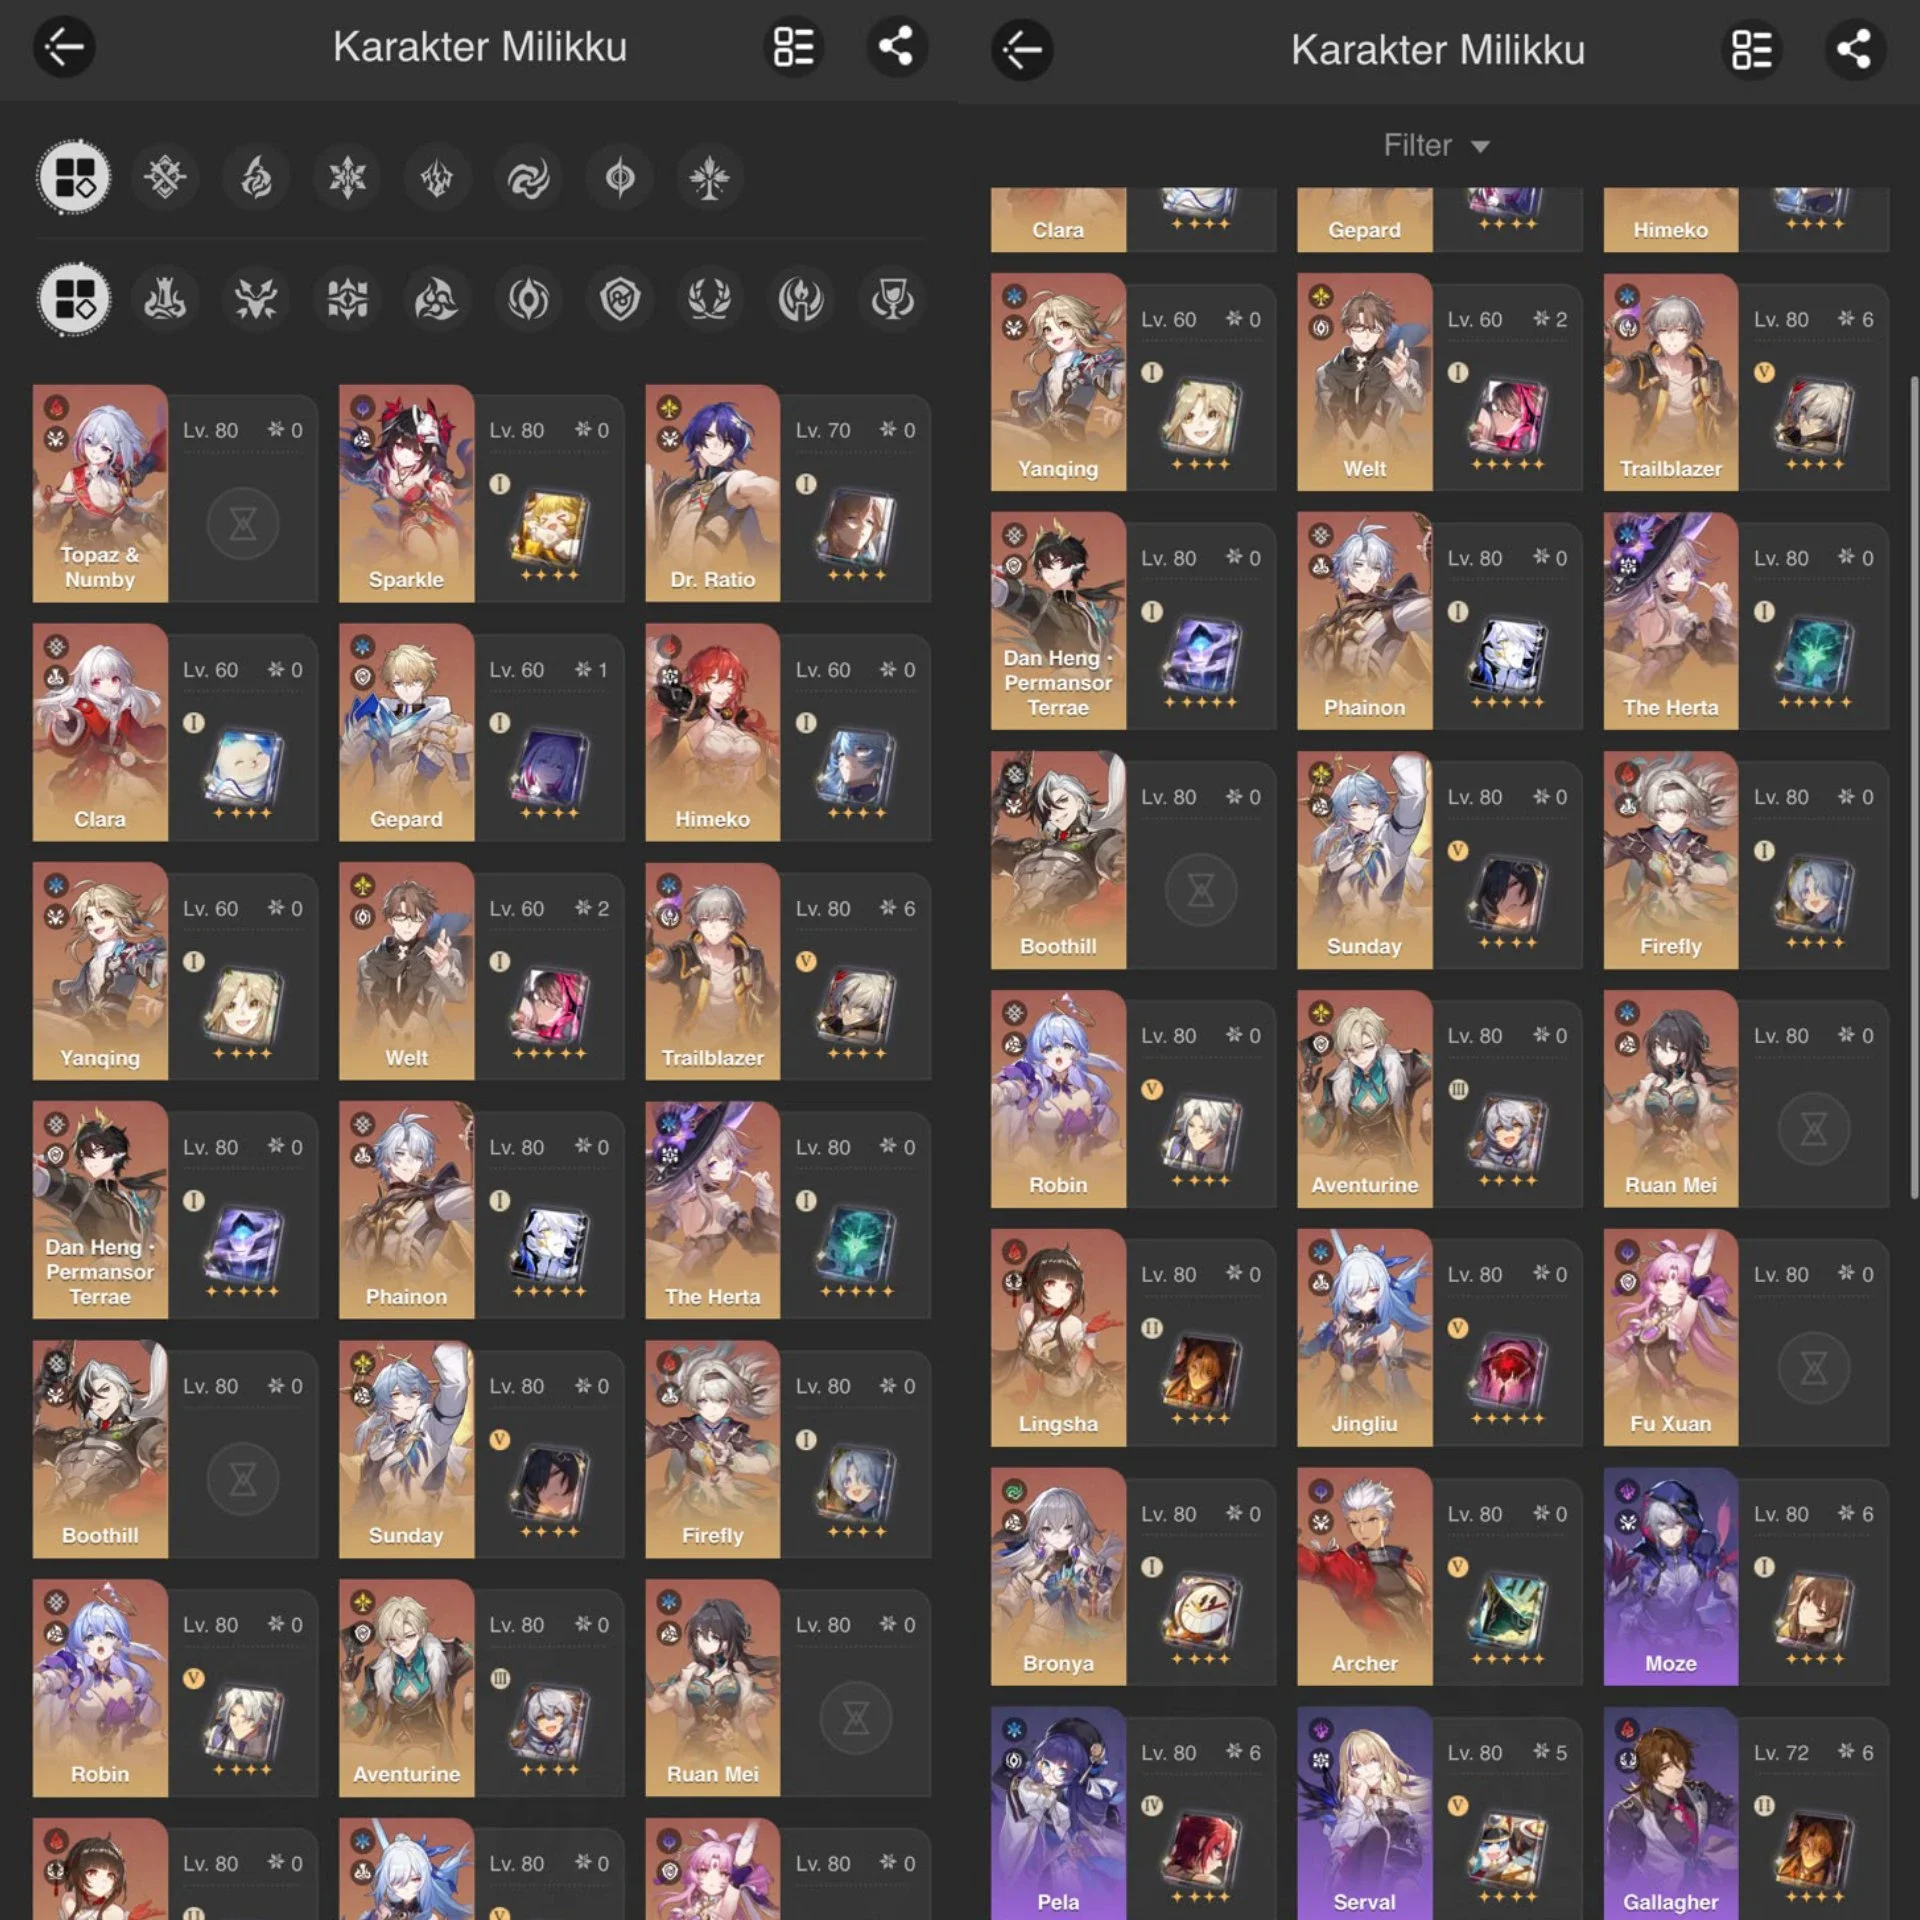Filter by The Hunt path icon
This screenshot has width=1920, height=1920.
(256, 299)
